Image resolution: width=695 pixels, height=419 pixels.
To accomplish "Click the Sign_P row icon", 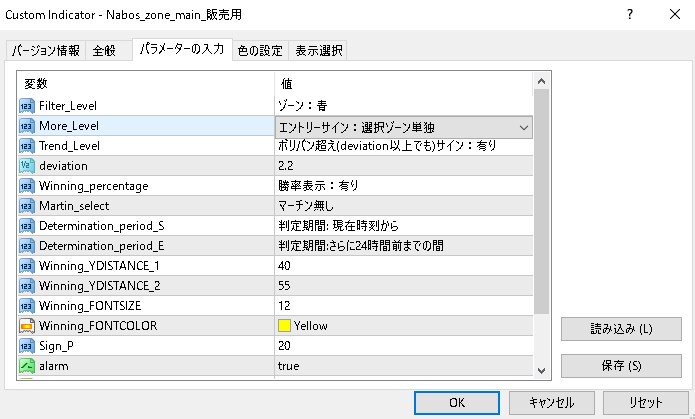I will coord(27,346).
